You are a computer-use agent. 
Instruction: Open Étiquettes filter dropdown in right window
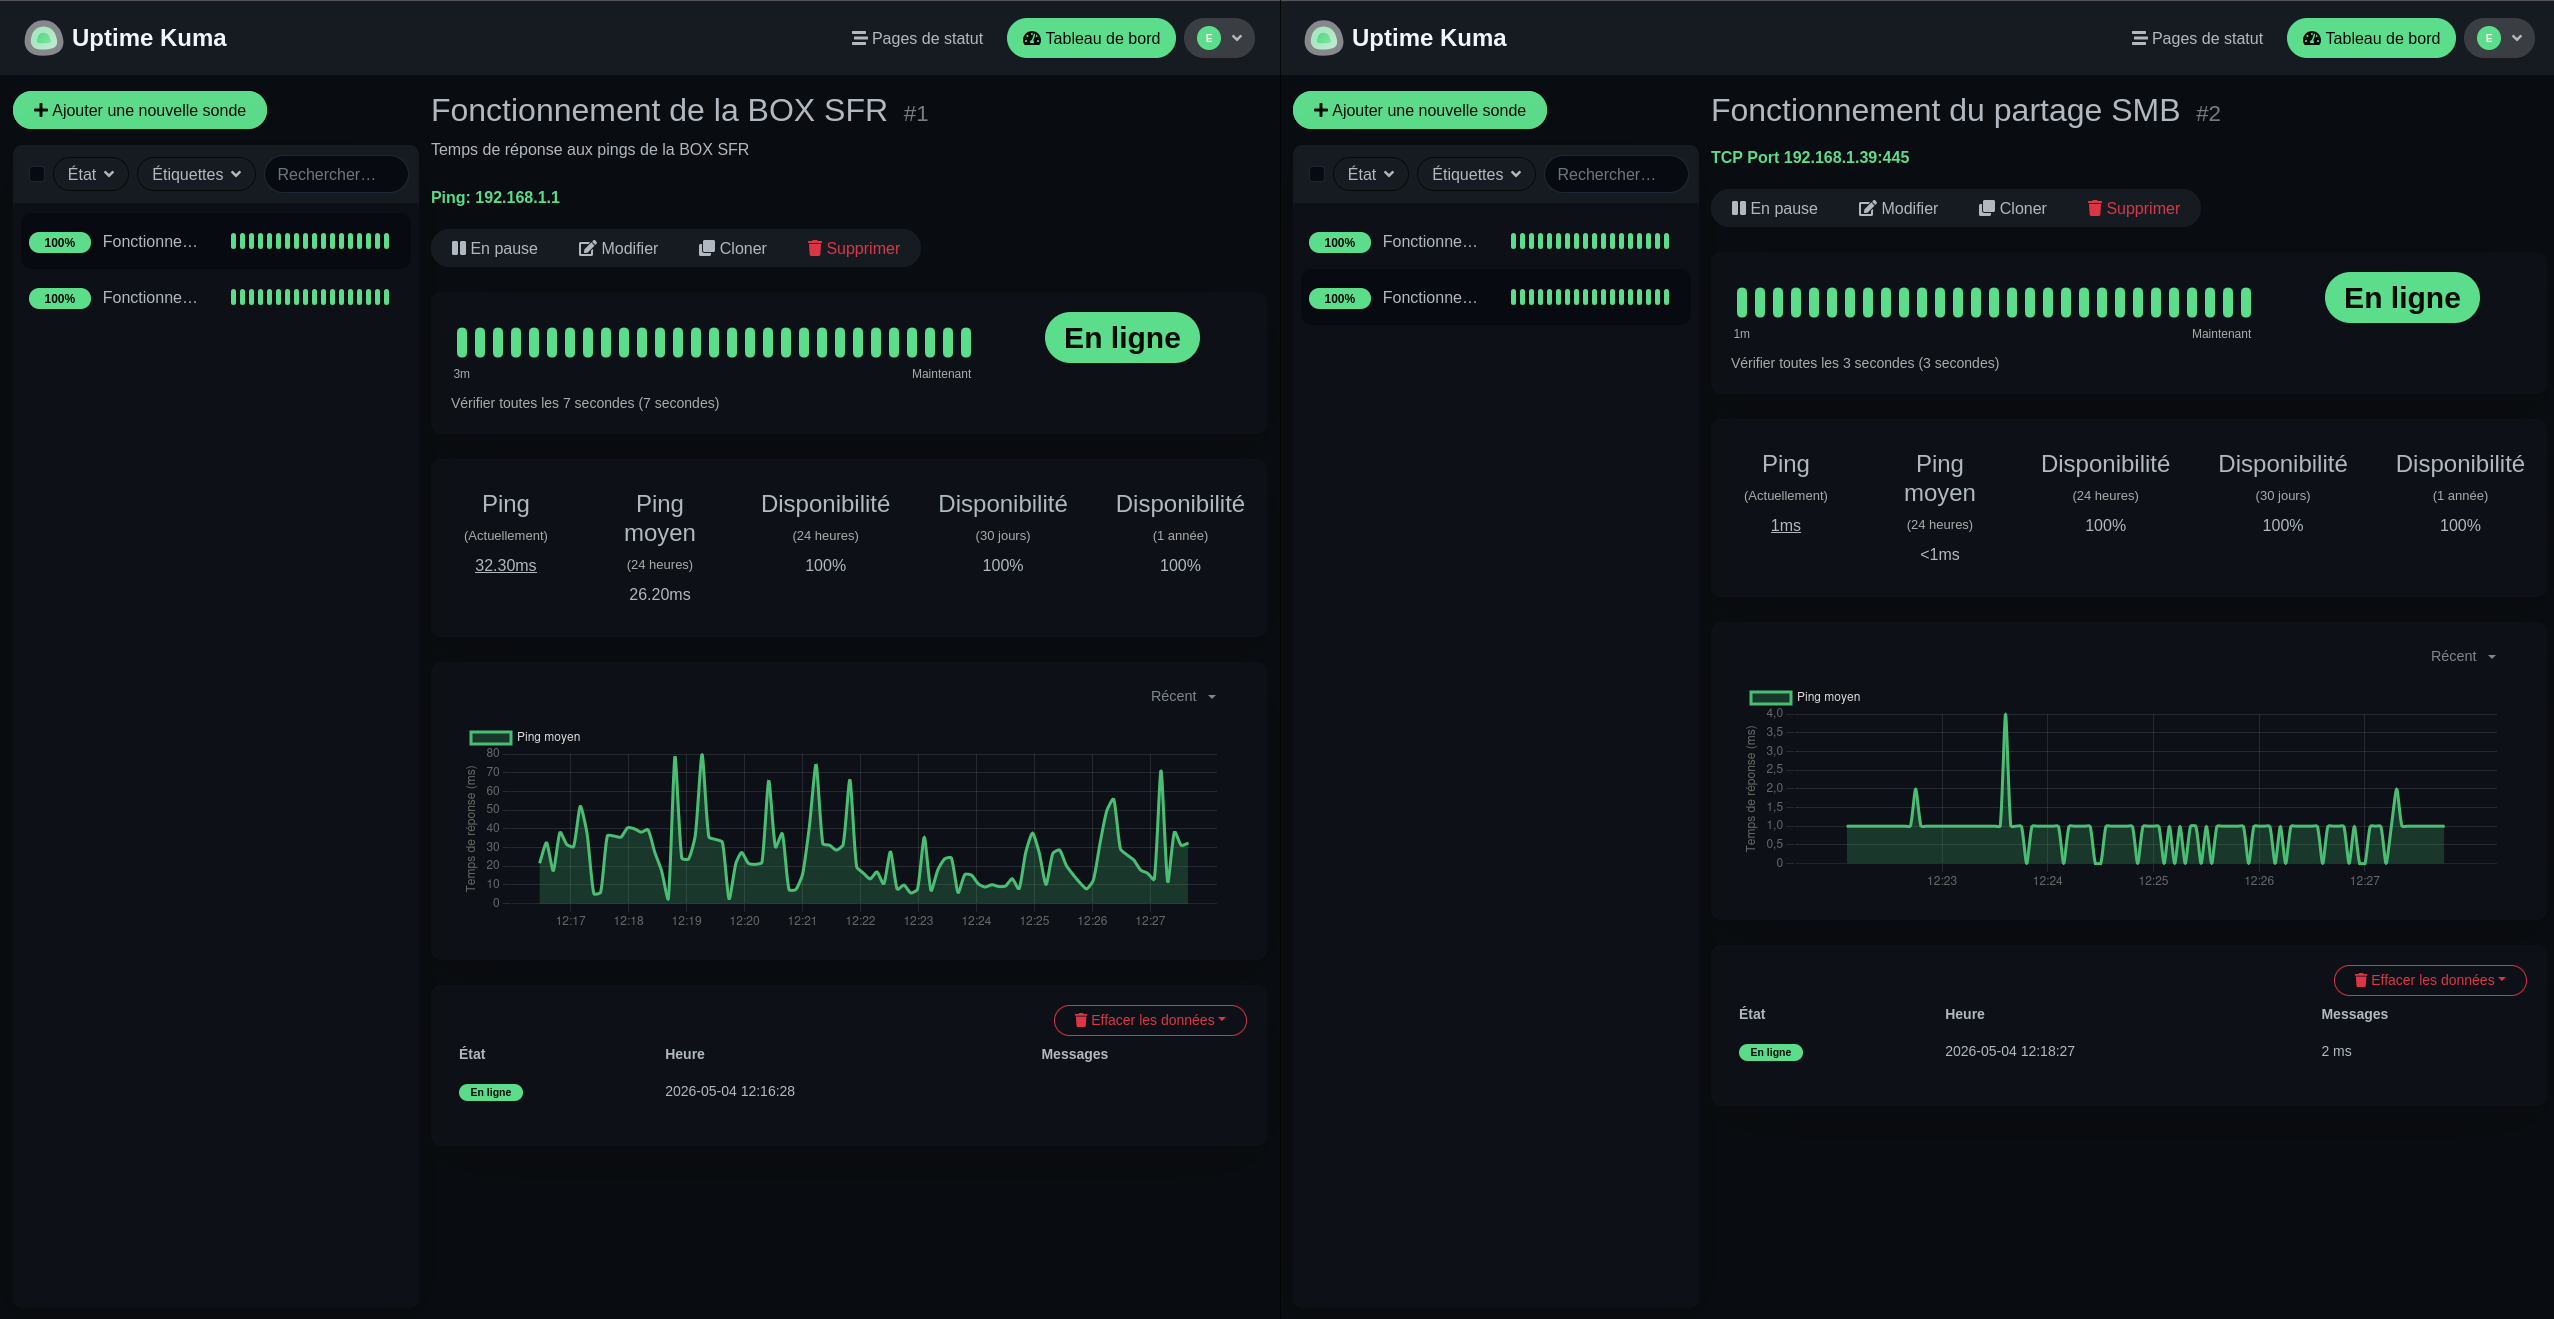[1476, 174]
